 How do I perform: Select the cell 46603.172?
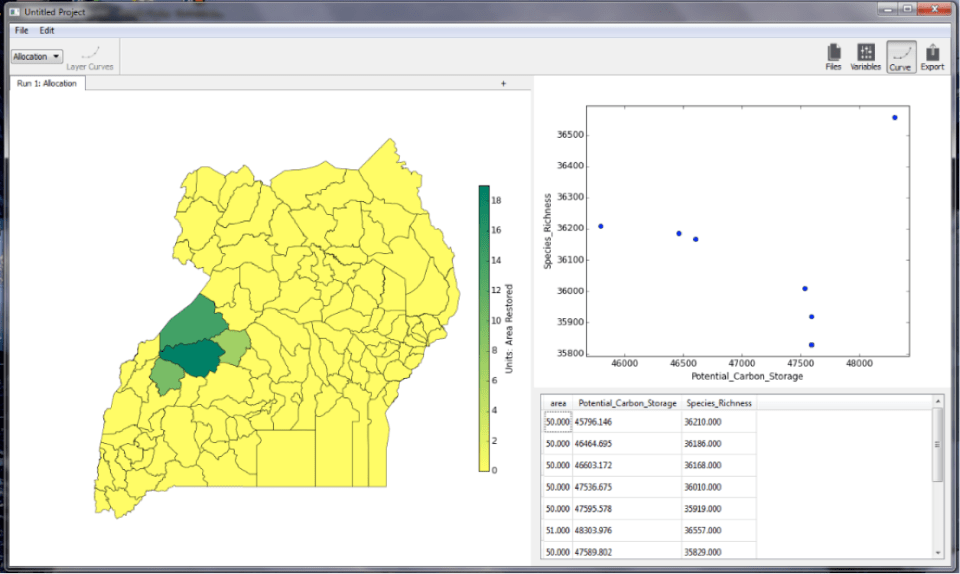[x=627, y=465]
